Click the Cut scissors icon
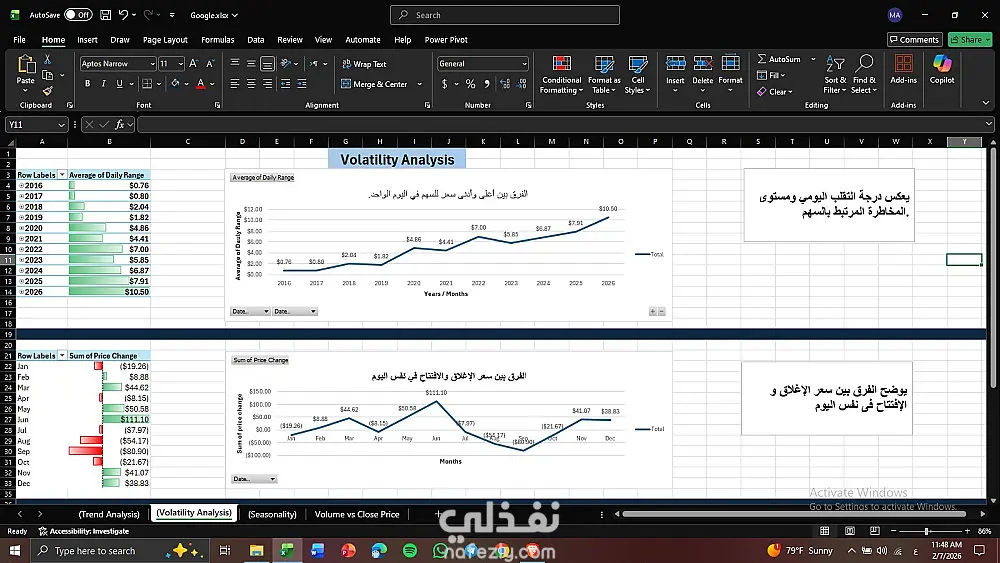 coord(47,59)
